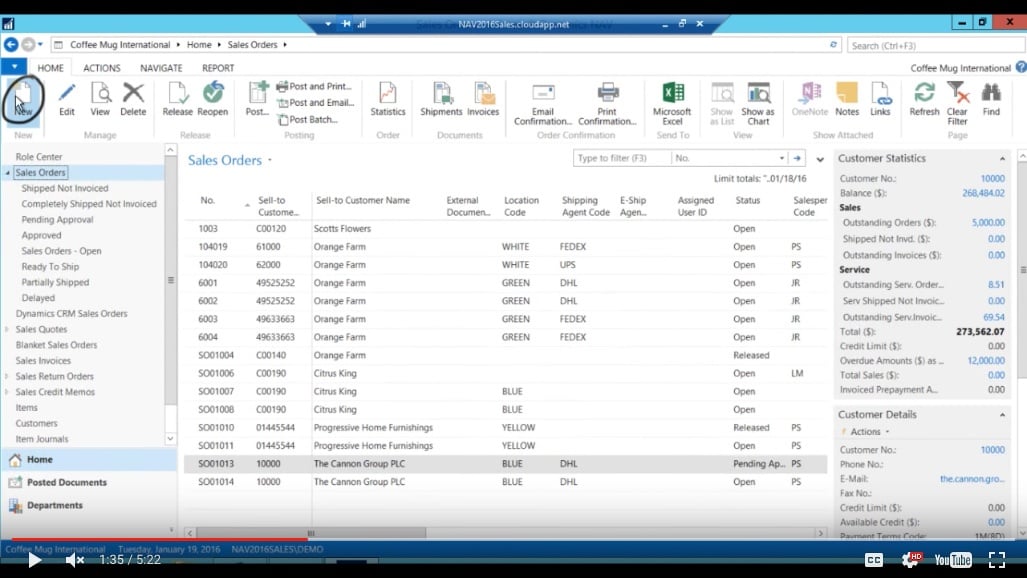Send list to Microsoft Excel
Image resolution: width=1027 pixels, height=578 pixels.
673,104
